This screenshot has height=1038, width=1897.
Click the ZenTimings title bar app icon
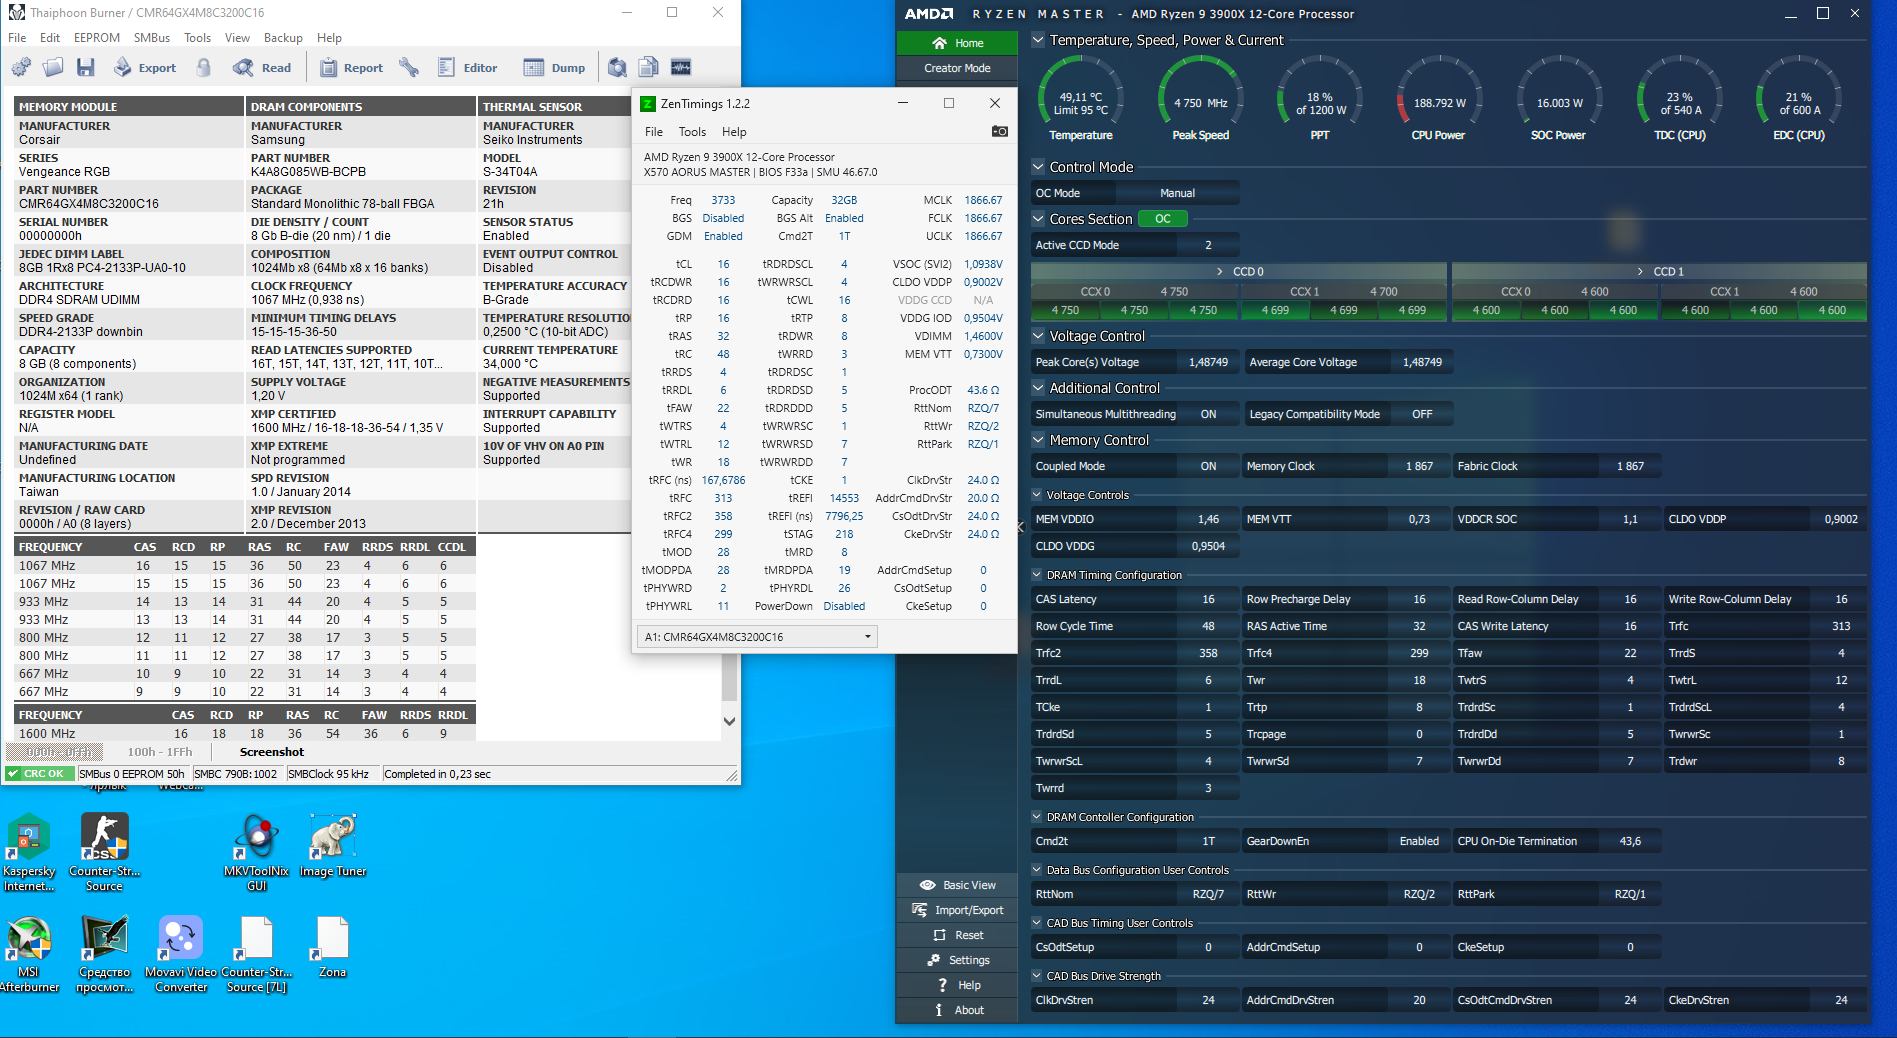(648, 103)
